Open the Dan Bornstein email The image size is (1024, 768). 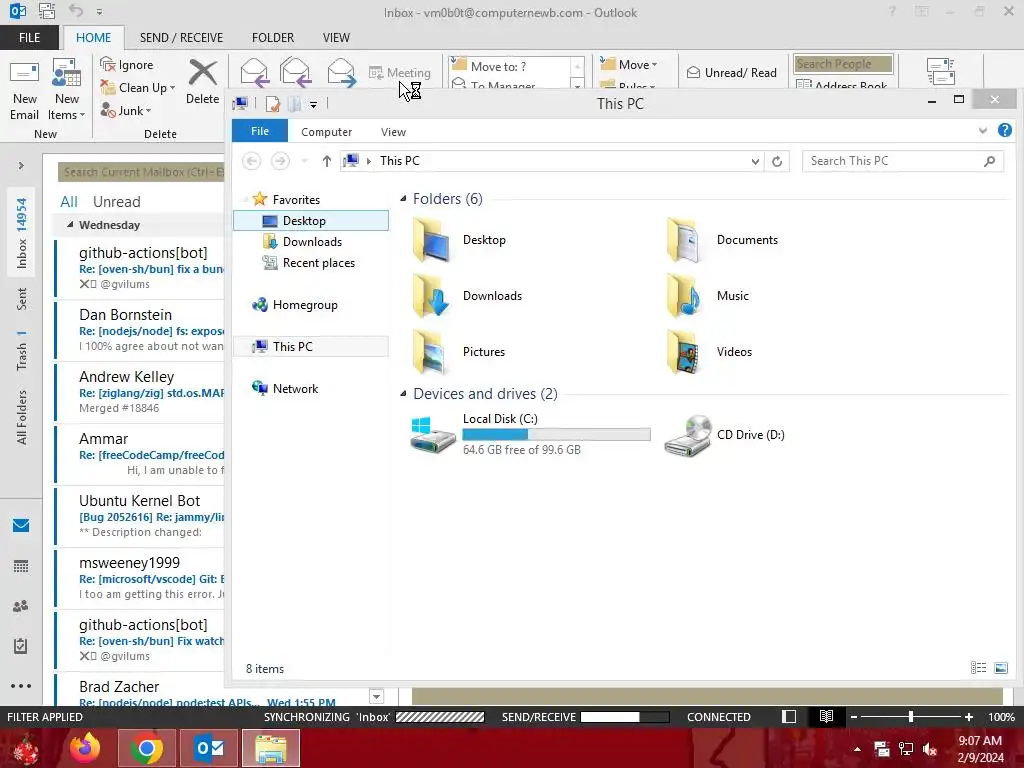point(141,330)
